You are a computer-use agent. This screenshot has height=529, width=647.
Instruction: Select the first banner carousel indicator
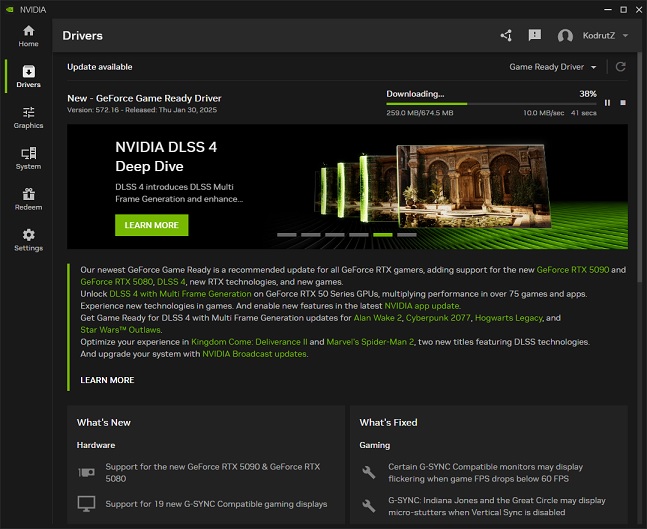pyautogui.click(x=286, y=234)
